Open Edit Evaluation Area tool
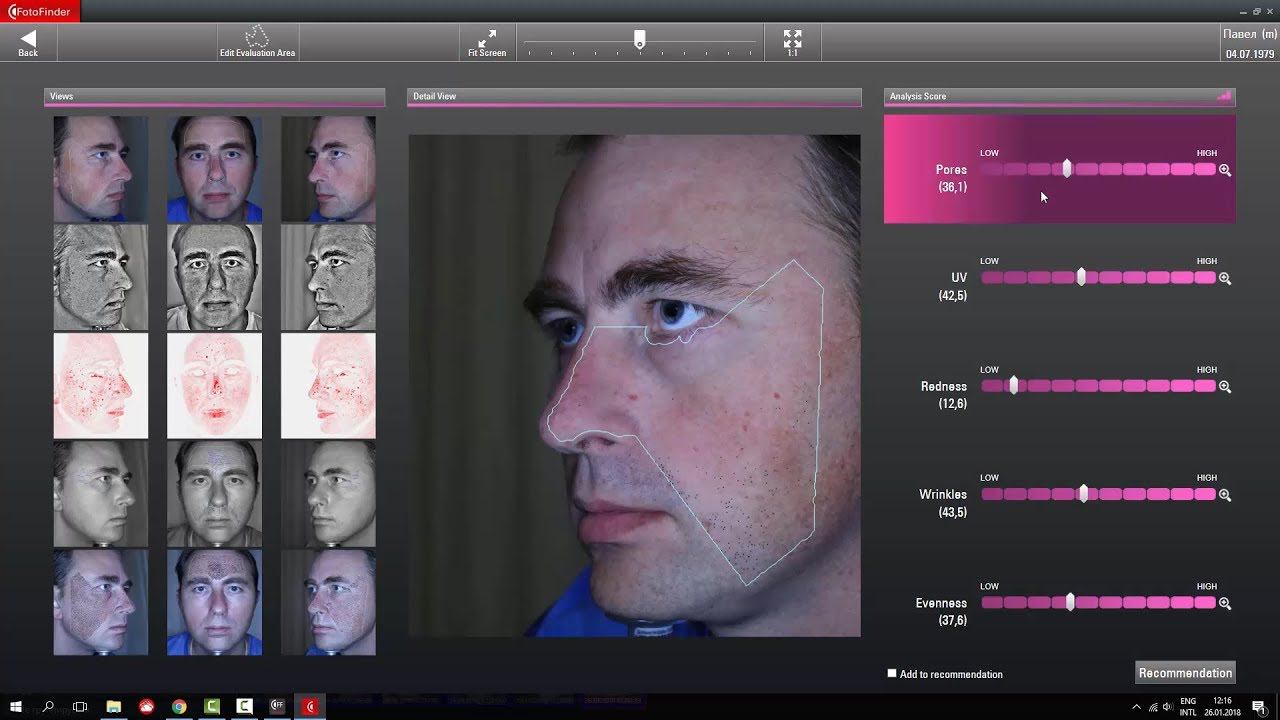The image size is (1280, 720). [x=257, y=42]
